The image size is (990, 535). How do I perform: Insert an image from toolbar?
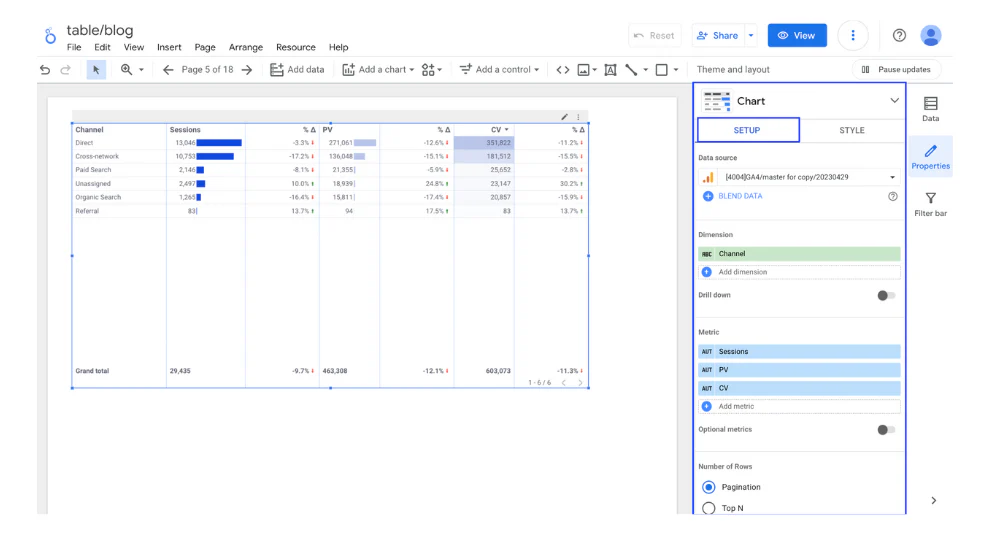pos(583,69)
